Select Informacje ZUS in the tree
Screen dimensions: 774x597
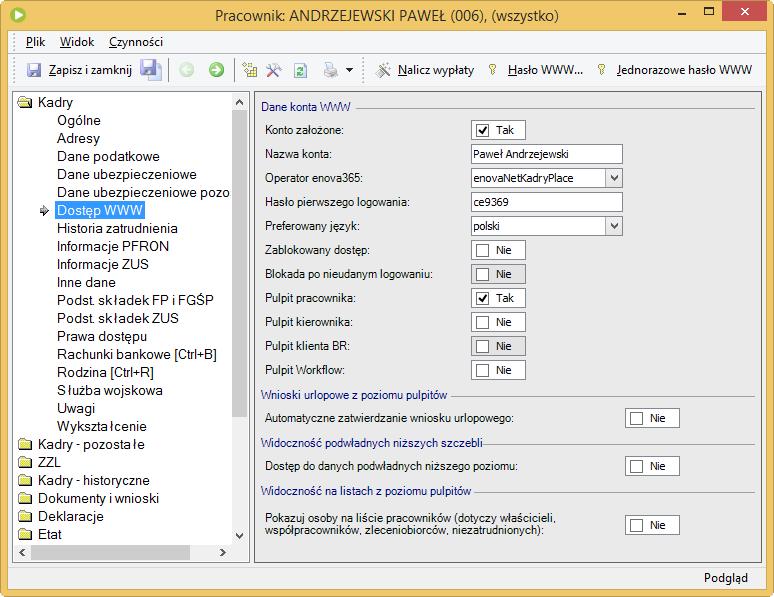pyautogui.click(x=103, y=264)
